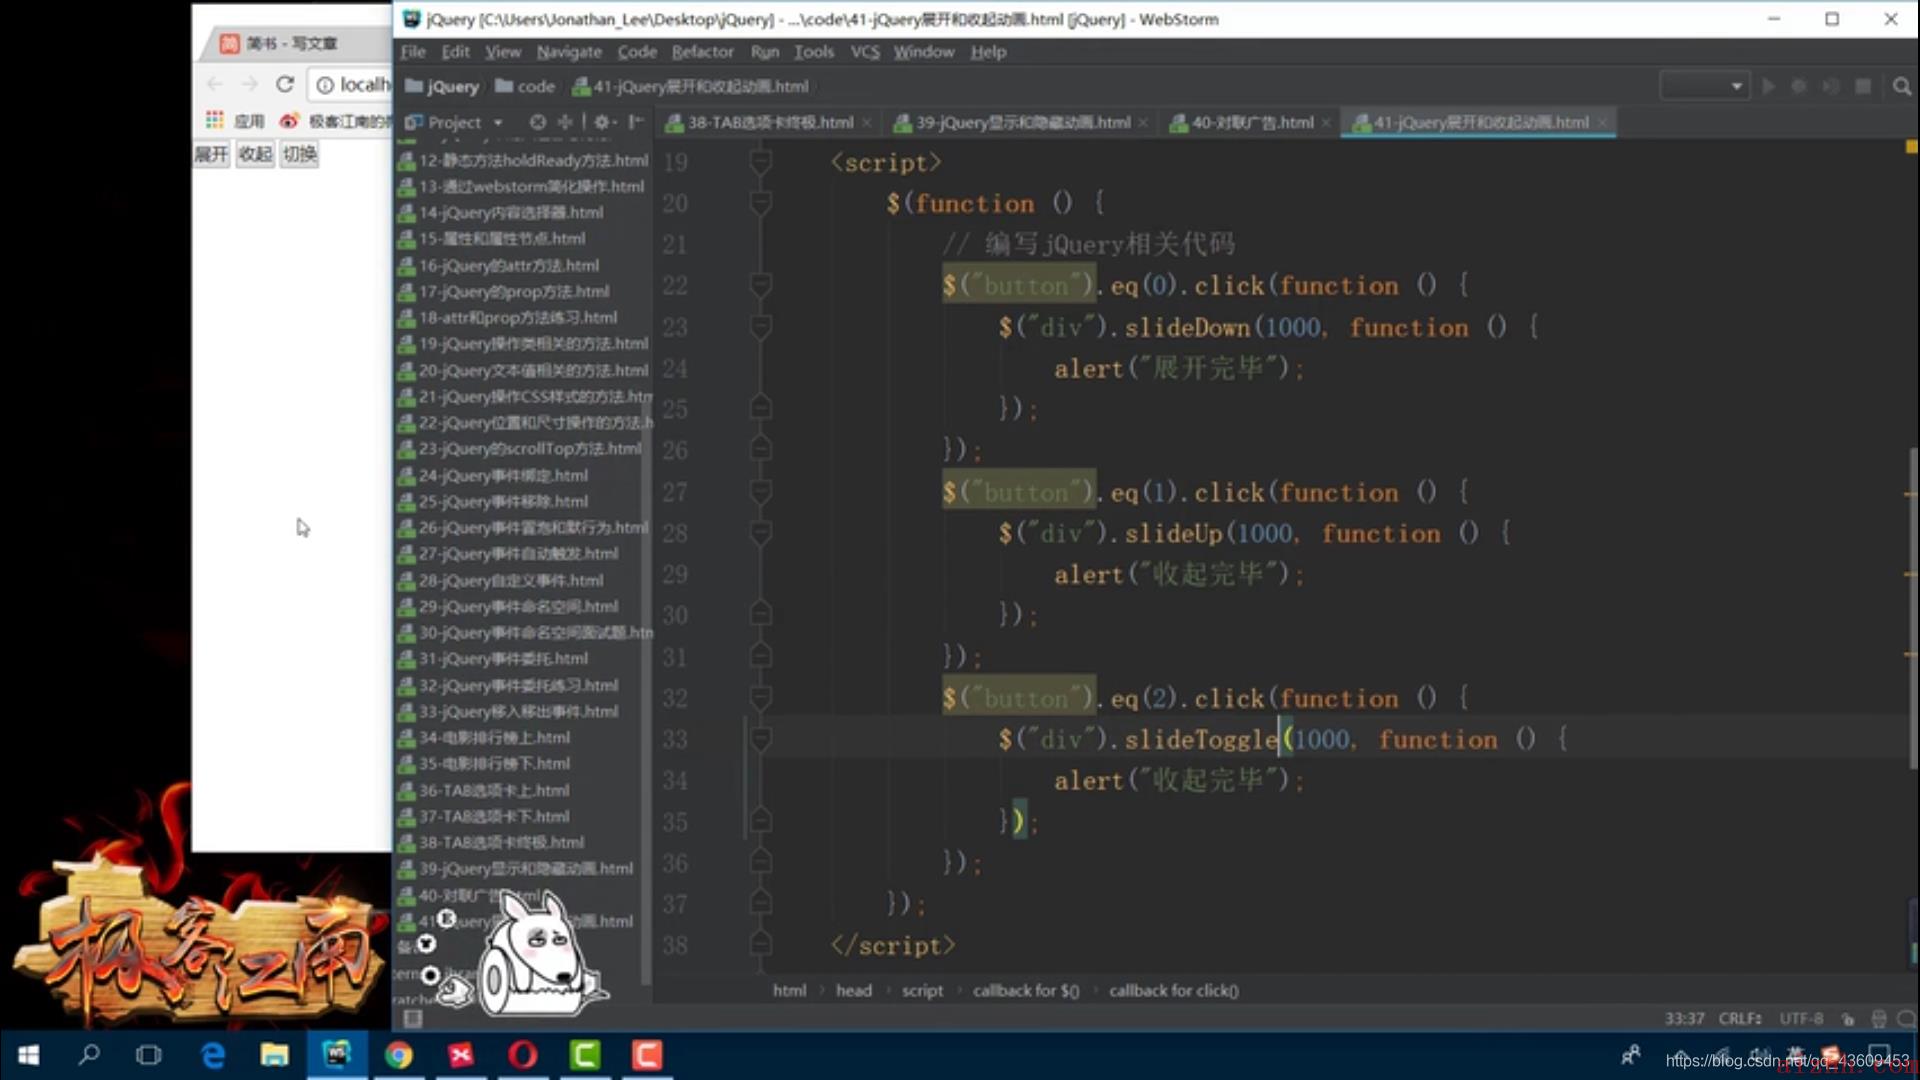Open 16-jQuery attr html file
The width and height of the screenshot is (1920, 1080).
(499, 265)
